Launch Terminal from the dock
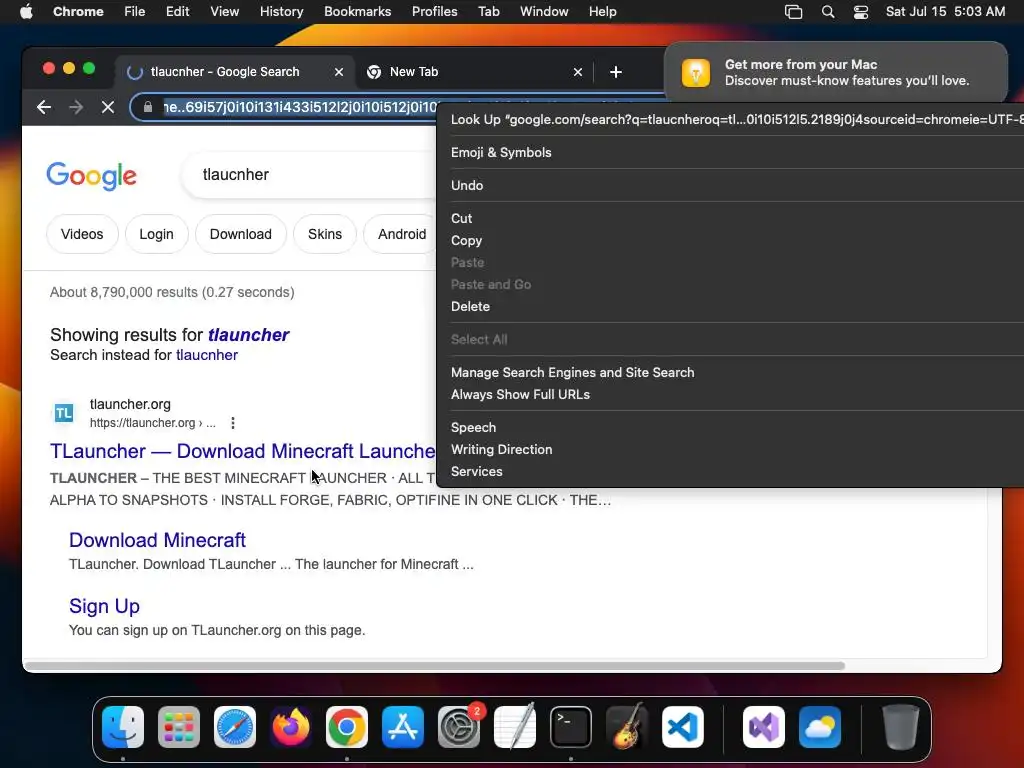The width and height of the screenshot is (1024, 768). tap(571, 727)
